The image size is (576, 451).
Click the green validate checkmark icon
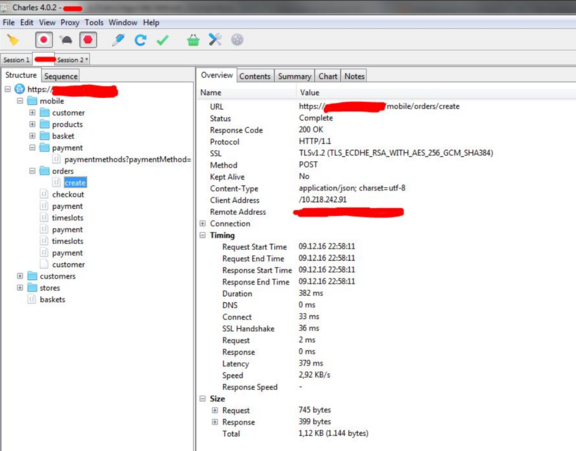tap(162, 40)
